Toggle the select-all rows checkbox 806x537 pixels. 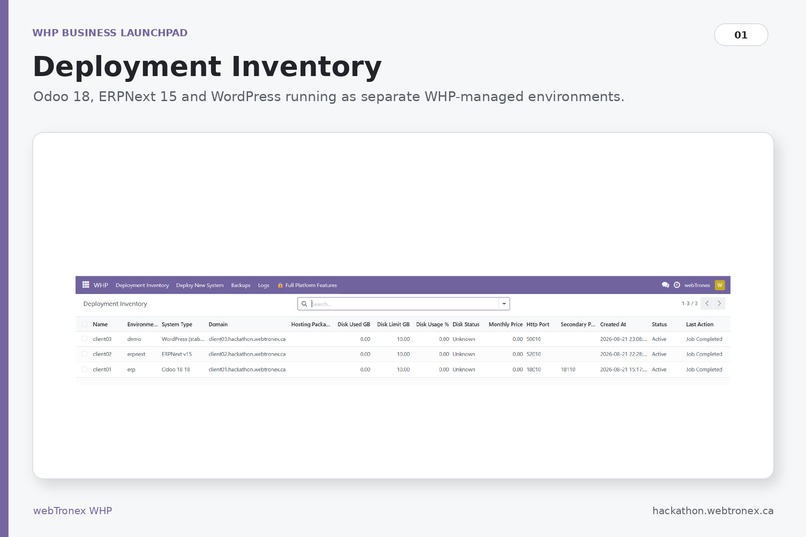[x=85, y=324]
